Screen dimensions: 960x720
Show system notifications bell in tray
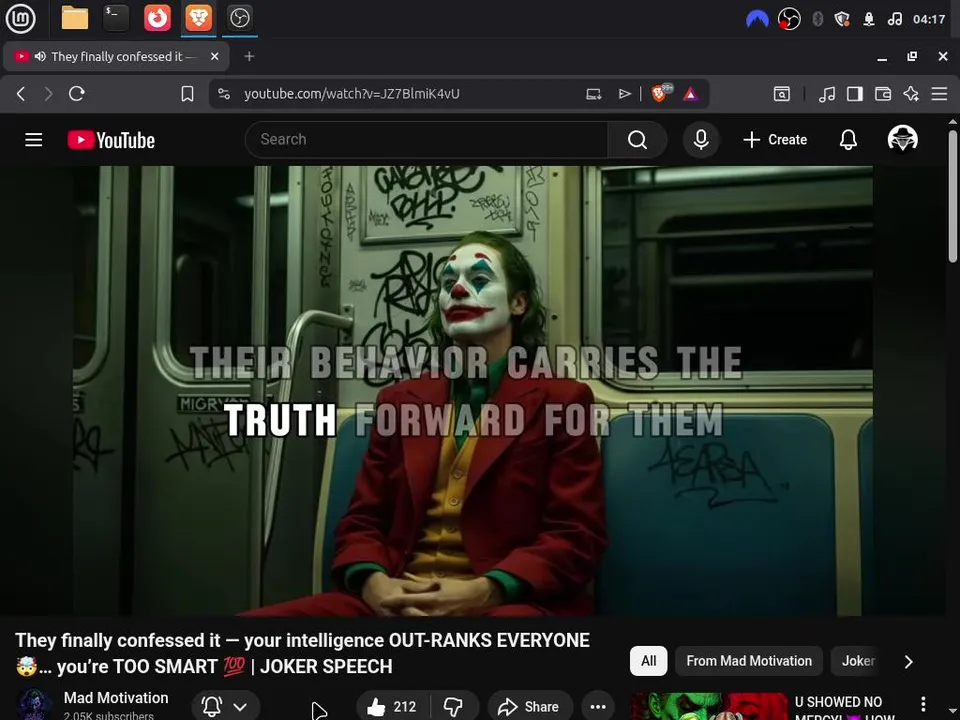(868, 19)
